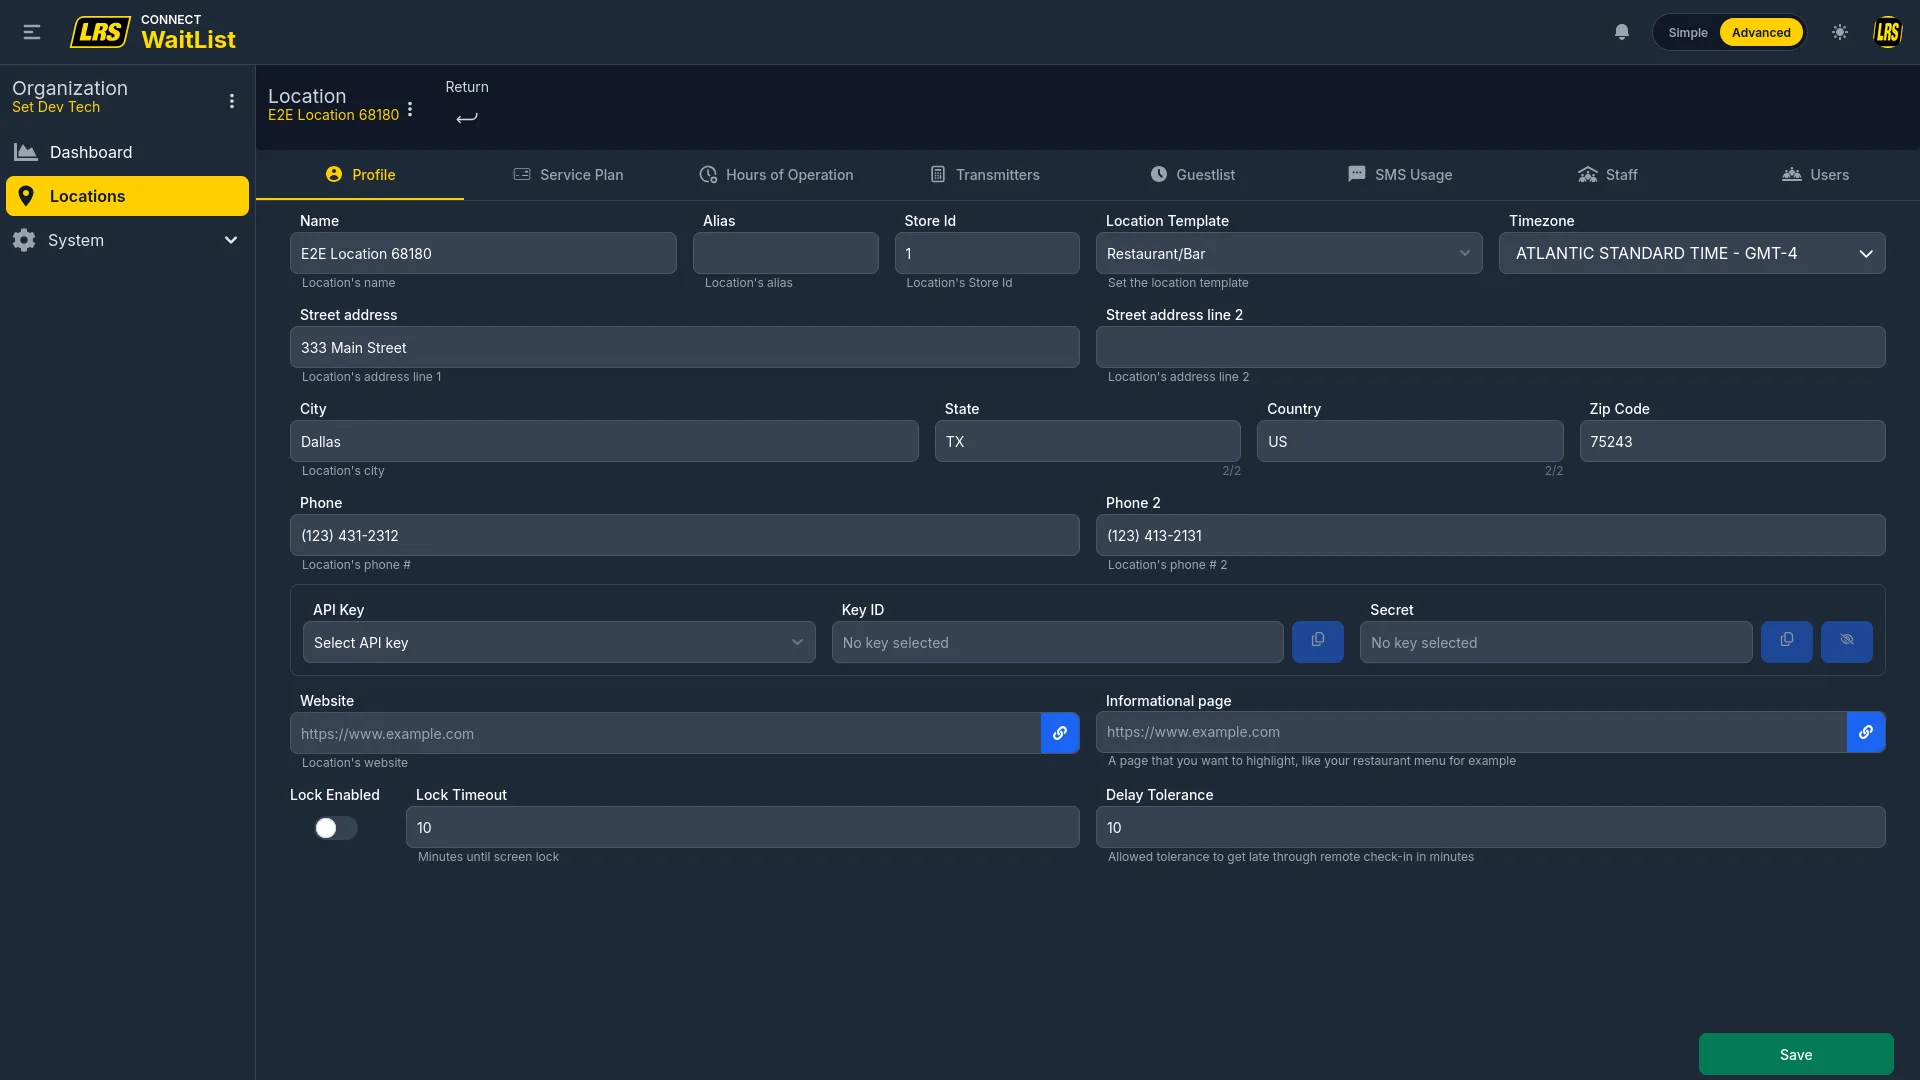Viewport: 1920px width, 1080px height.
Task: Focus the Phone 2 field
Action: [x=1490, y=535]
